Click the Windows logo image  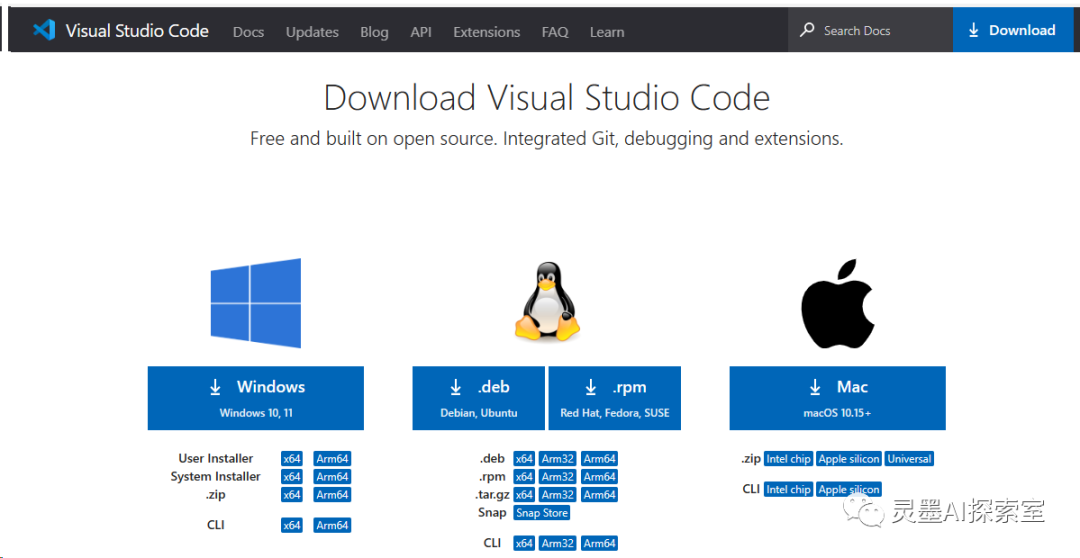coord(256,303)
